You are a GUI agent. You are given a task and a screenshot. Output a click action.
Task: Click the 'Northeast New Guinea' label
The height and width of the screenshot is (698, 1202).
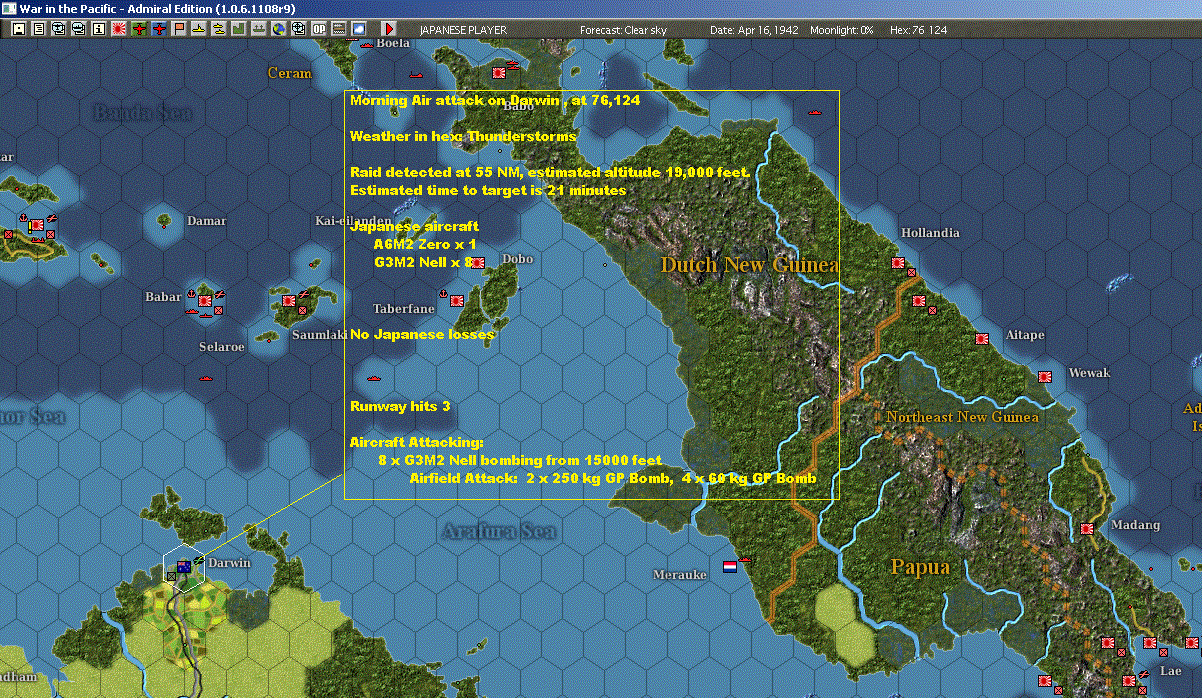pos(962,416)
